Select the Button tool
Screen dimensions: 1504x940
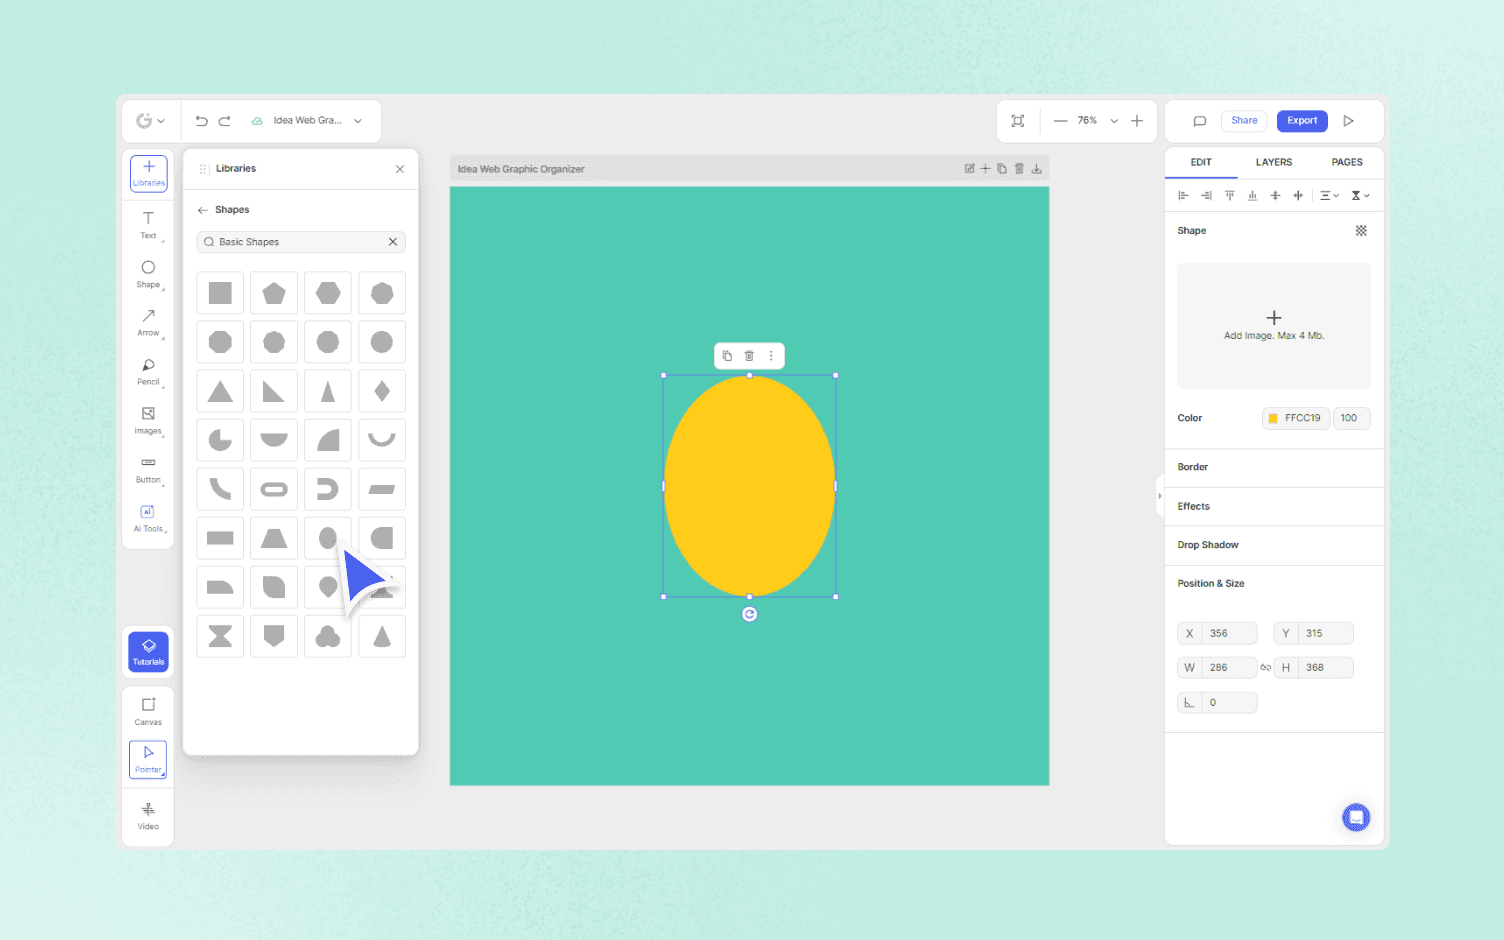[x=148, y=469]
